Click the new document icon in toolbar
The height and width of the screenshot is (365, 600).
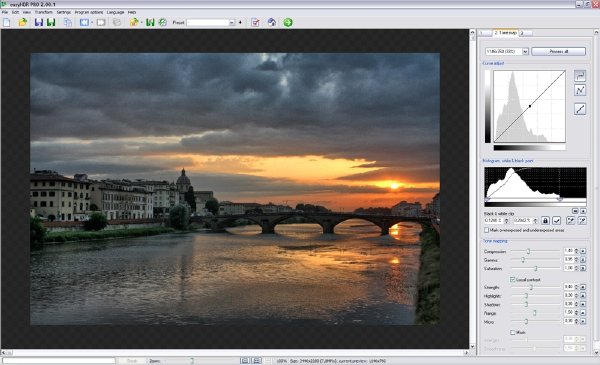(7, 23)
